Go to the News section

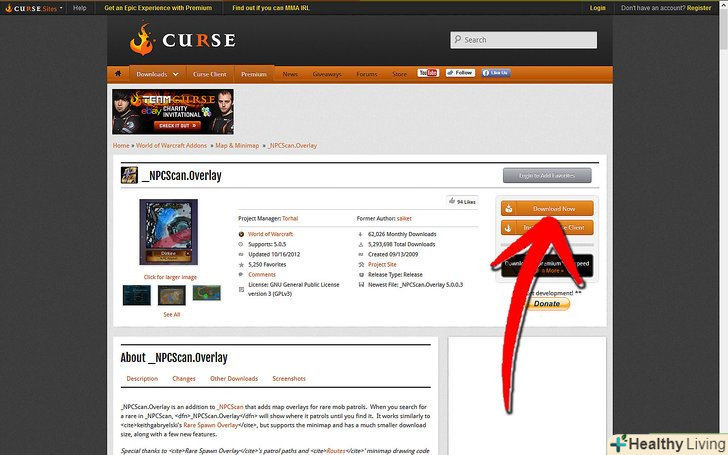pyautogui.click(x=290, y=74)
